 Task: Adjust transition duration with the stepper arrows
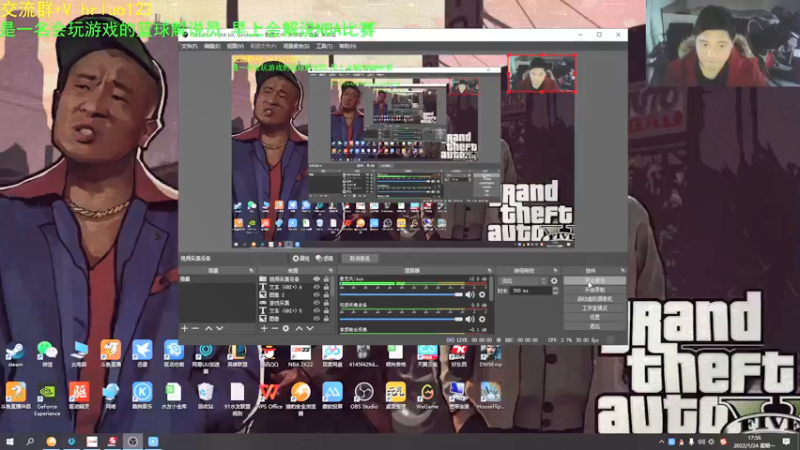pos(555,290)
